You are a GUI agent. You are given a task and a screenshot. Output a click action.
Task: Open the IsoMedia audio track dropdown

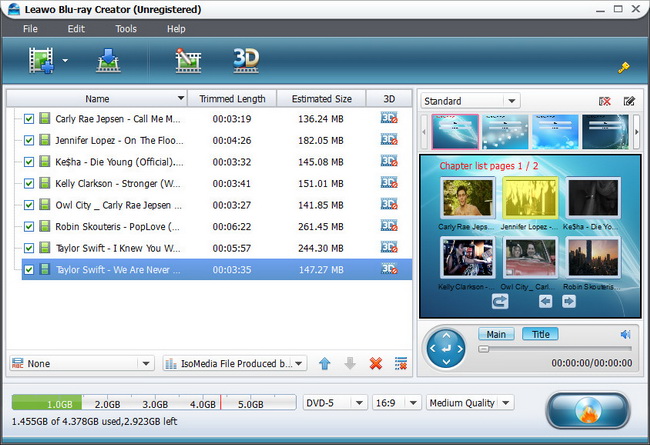[299, 364]
